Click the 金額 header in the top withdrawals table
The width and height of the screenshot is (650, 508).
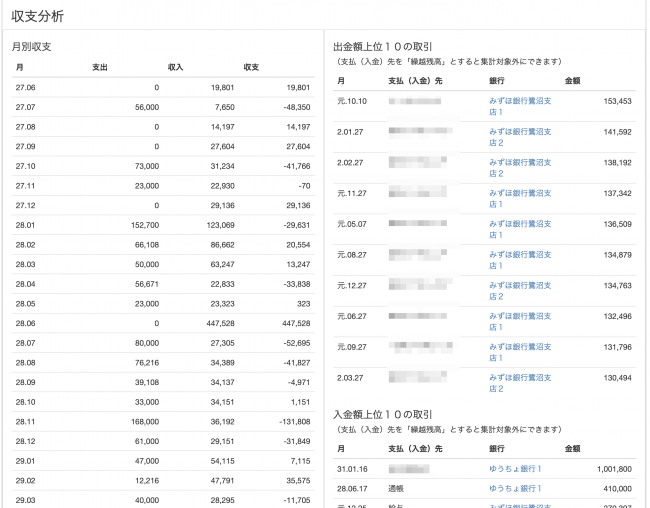click(573, 79)
